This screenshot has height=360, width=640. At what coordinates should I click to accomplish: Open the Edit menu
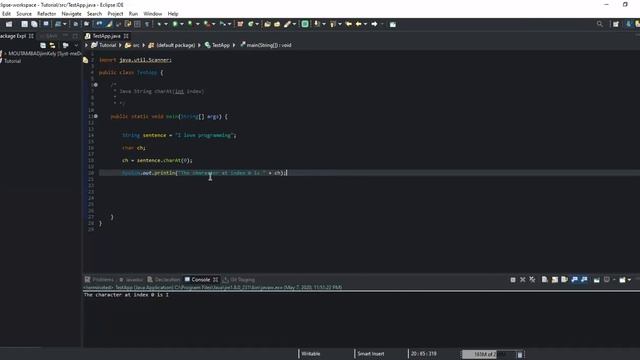7,13
